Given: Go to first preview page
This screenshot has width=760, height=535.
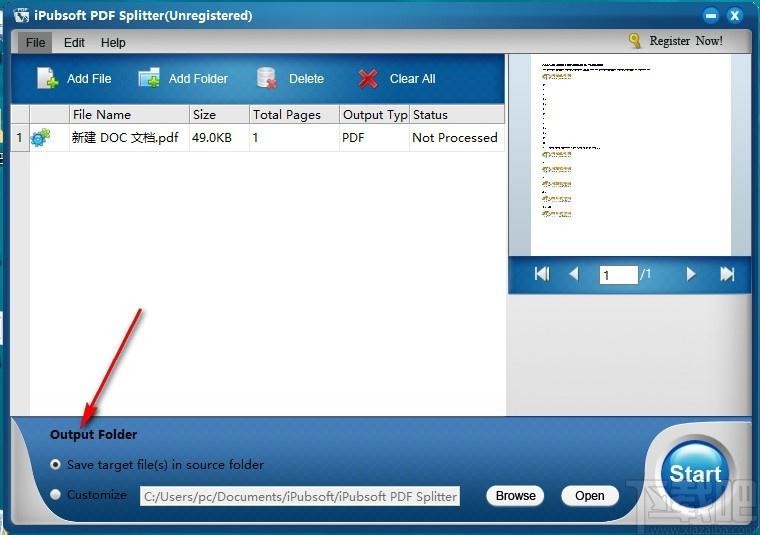Looking at the screenshot, I should pos(542,274).
